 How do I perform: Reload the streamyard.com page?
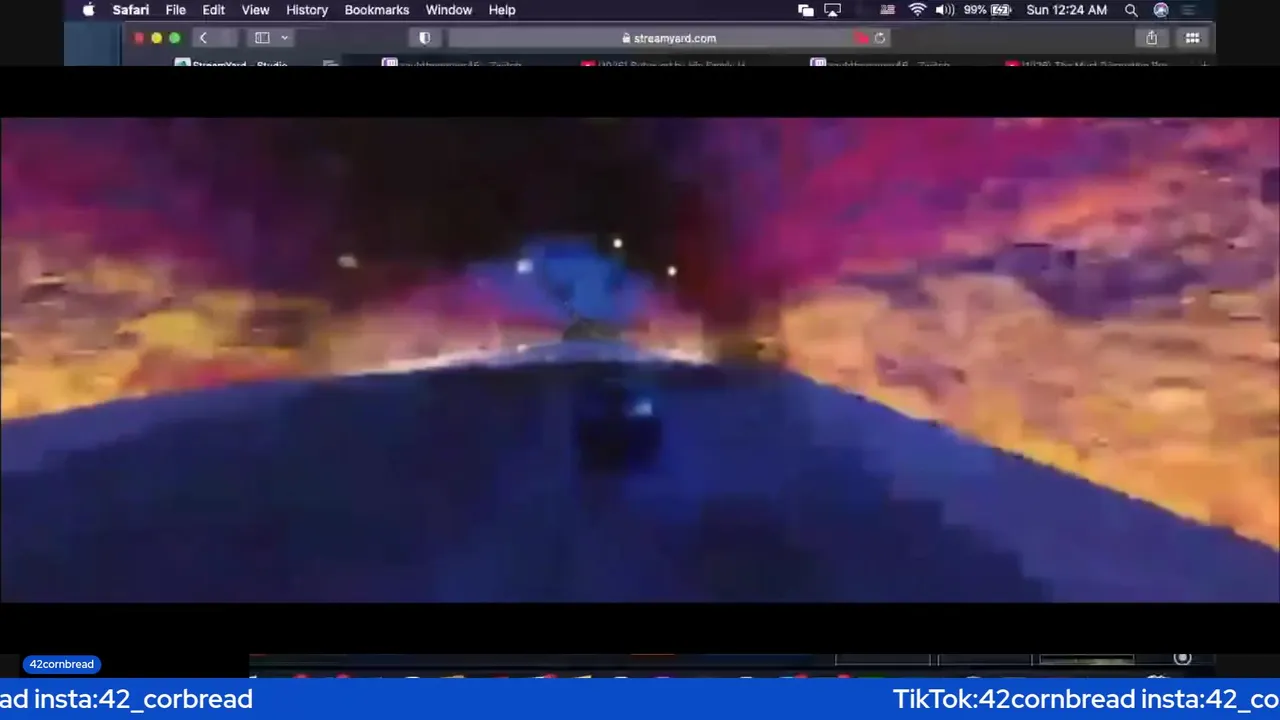(879, 38)
